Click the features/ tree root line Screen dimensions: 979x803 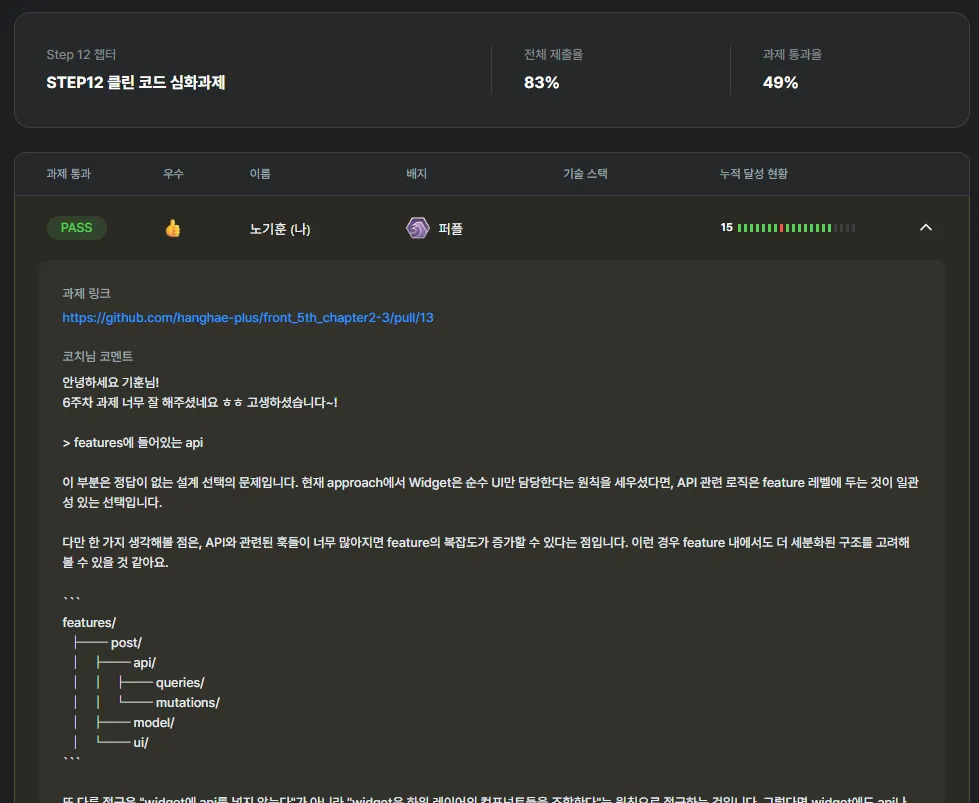89,623
